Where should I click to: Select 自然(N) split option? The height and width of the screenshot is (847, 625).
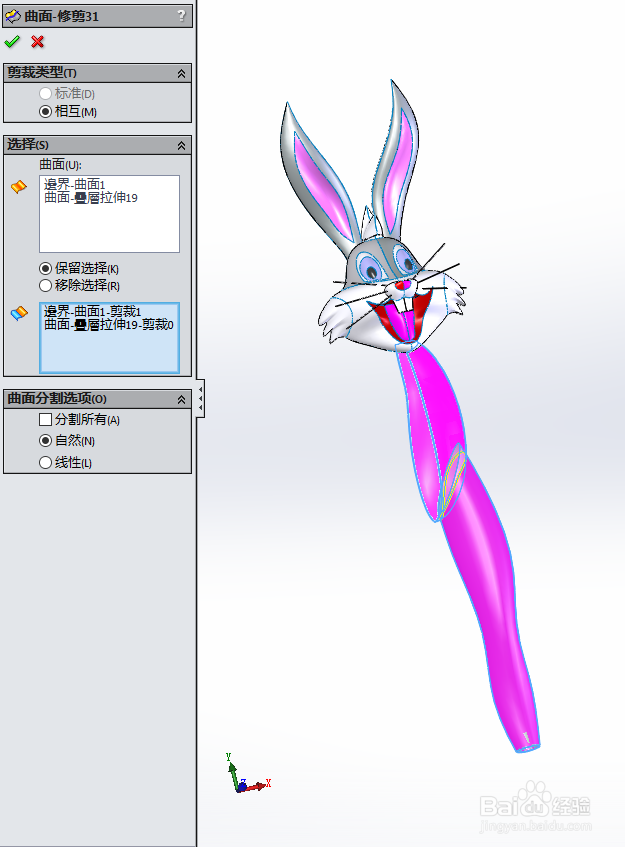[x=45, y=441]
